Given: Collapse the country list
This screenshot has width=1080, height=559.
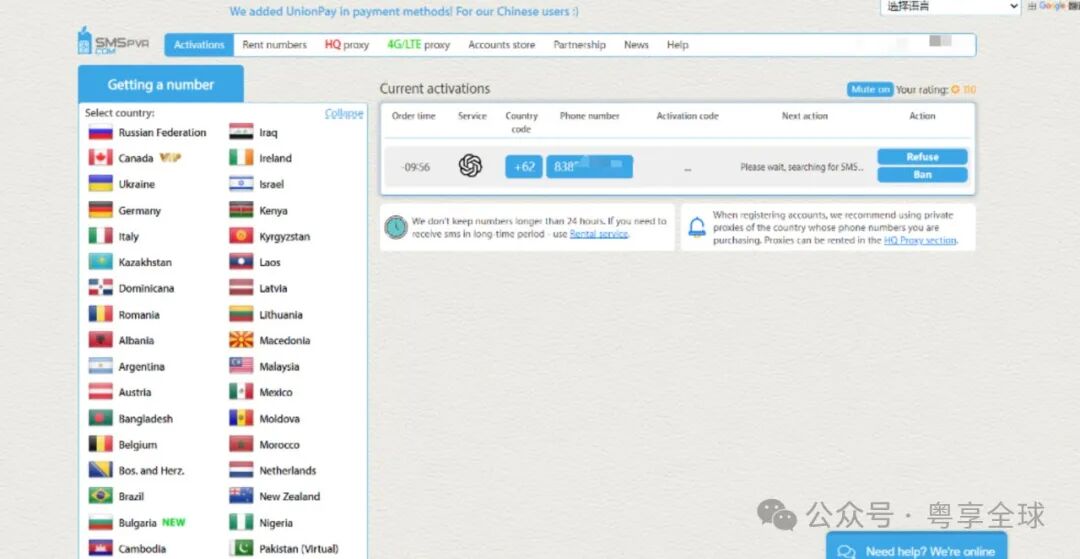Looking at the screenshot, I should 344,113.
